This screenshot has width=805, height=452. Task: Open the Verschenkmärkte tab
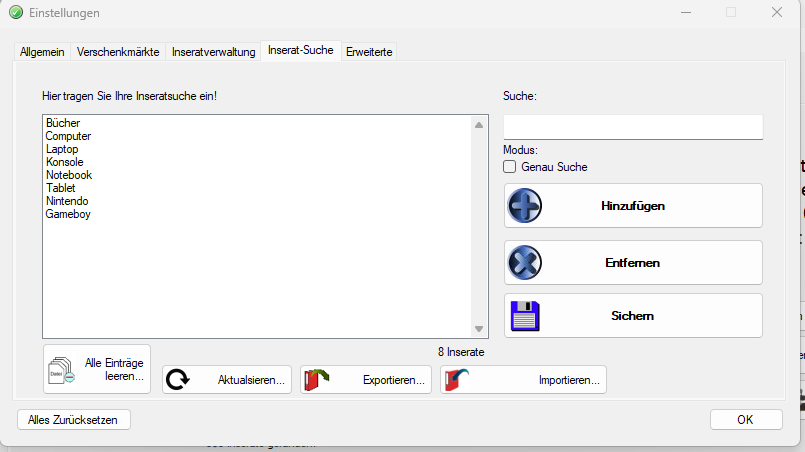tap(117, 51)
